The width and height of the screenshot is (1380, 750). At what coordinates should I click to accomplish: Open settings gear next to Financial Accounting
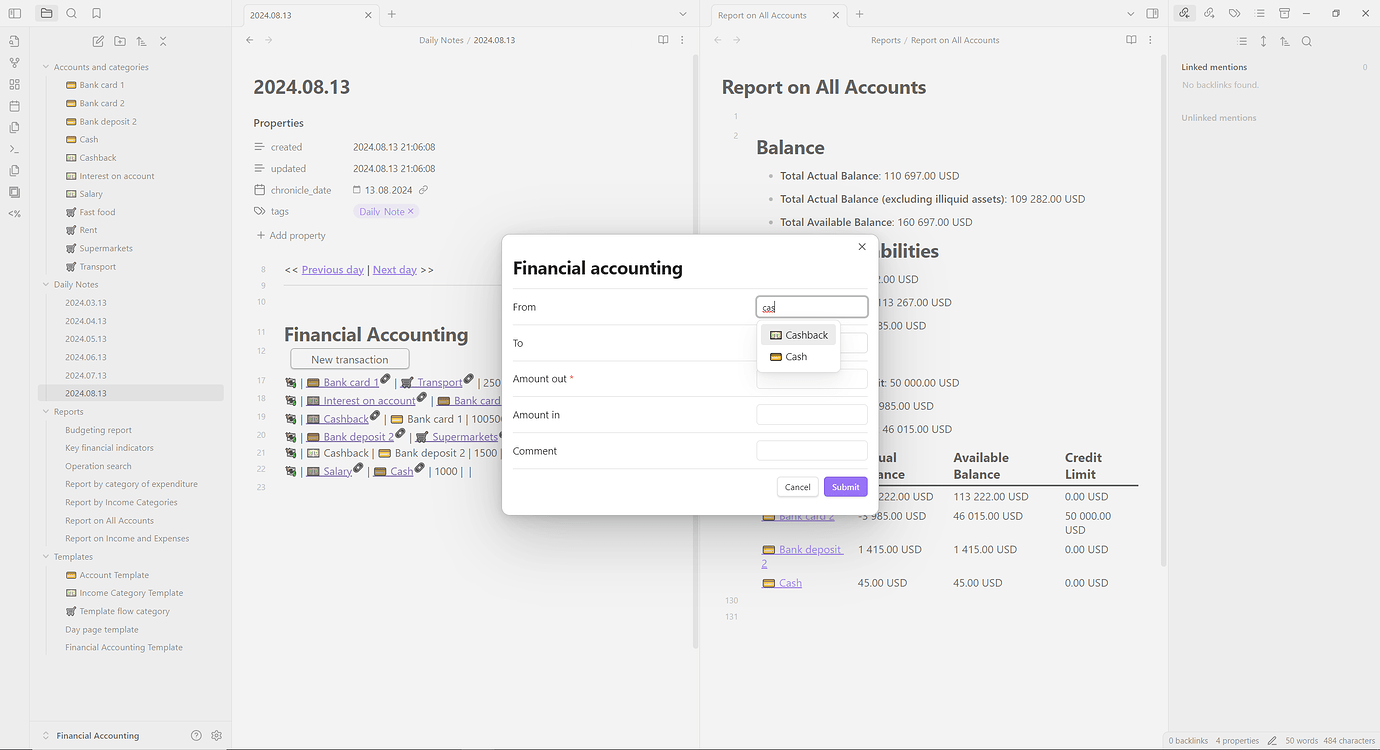click(216, 735)
